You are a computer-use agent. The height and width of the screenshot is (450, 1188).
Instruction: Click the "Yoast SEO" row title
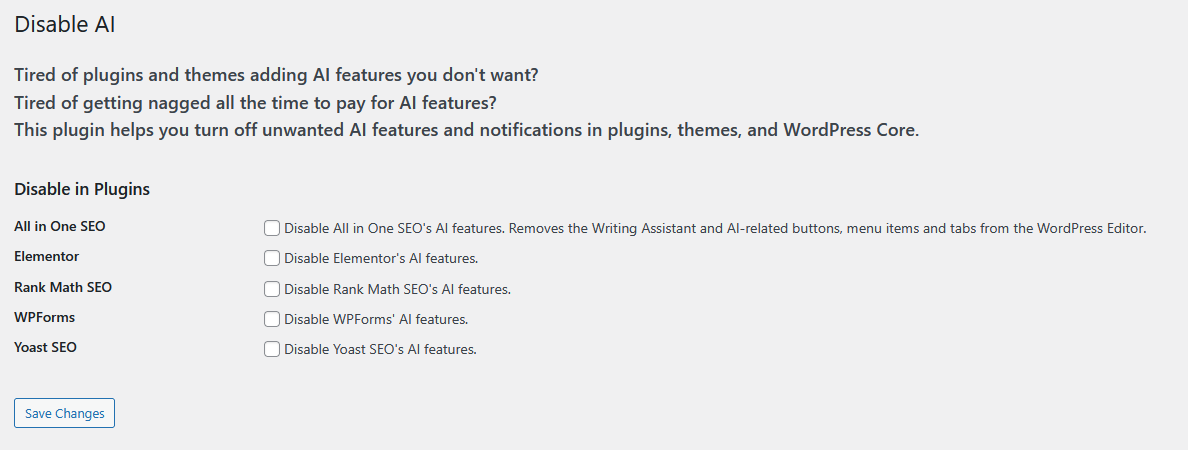pyautogui.click(x=46, y=347)
